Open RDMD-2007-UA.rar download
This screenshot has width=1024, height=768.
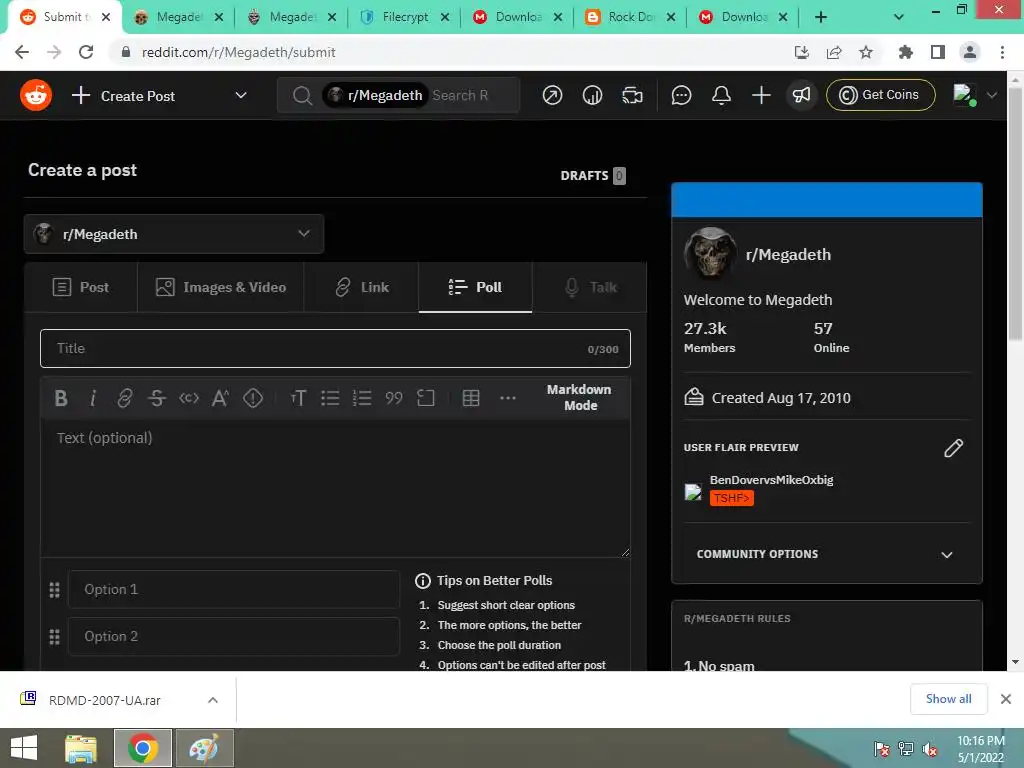[x=104, y=700]
